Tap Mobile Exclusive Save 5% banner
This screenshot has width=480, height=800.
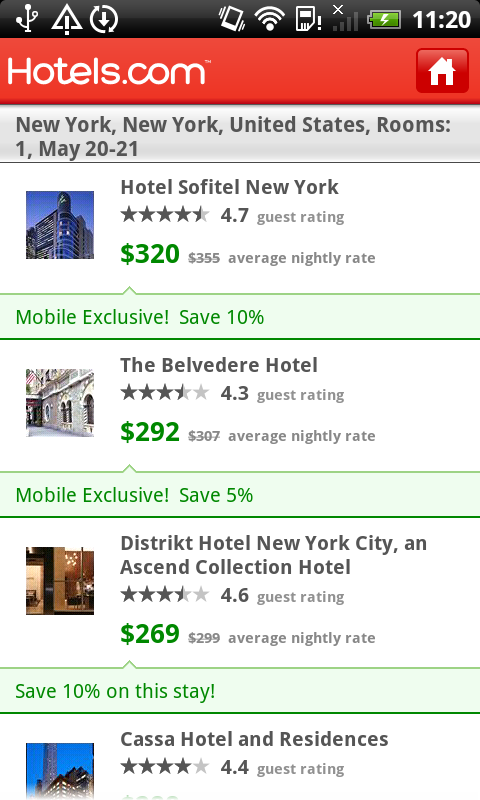click(x=240, y=495)
